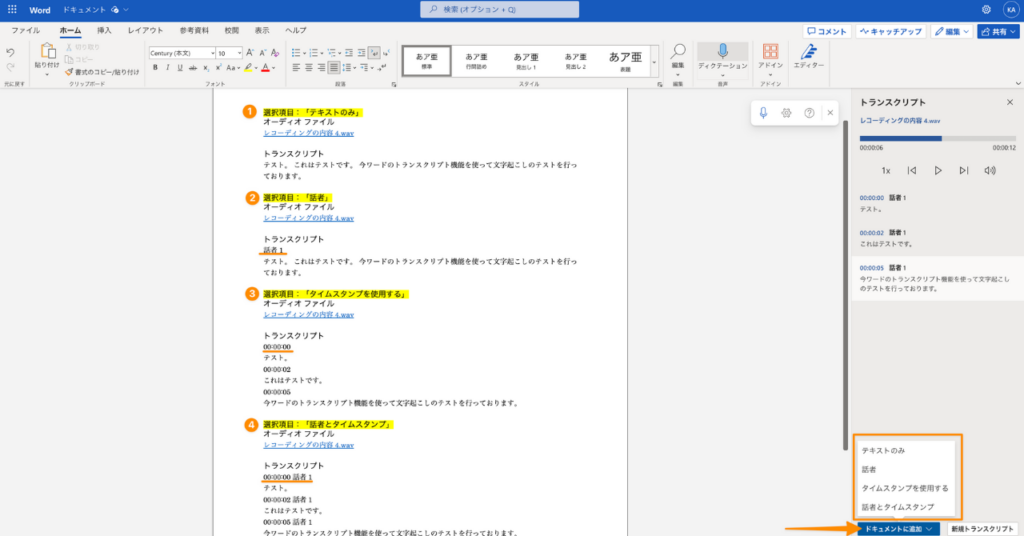Toggle bold formatting
The width and height of the screenshot is (1024, 536).
(x=155, y=68)
